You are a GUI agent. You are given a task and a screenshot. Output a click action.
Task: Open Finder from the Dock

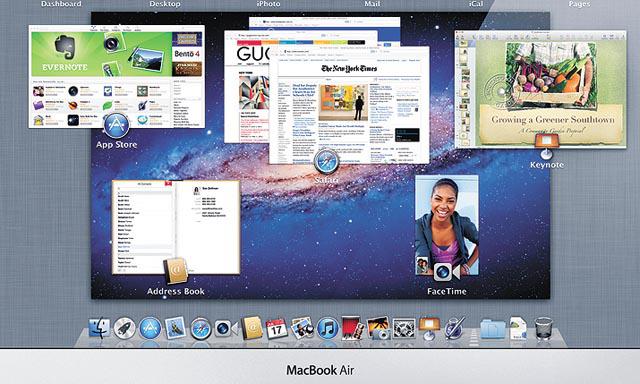[x=99, y=328]
